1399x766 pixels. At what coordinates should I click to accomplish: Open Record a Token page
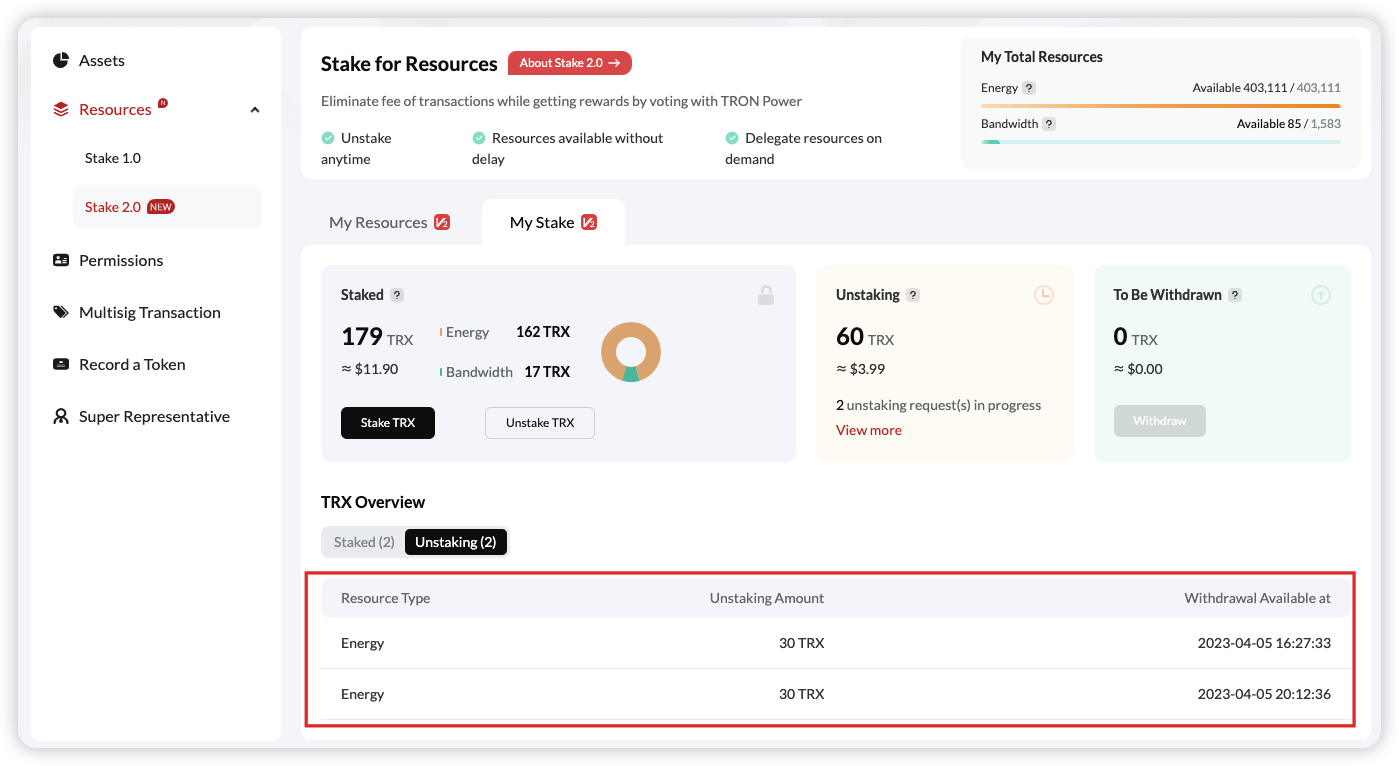tap(132, 364)
